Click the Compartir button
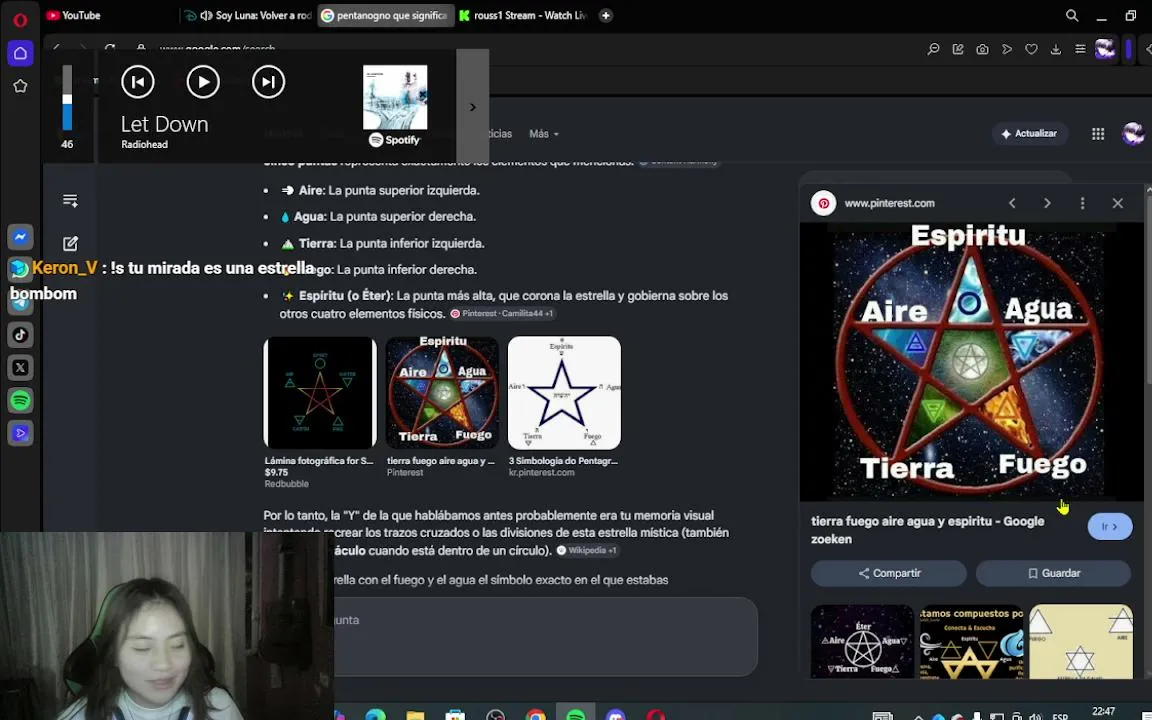1152x720 pixels. click(888, 573)
